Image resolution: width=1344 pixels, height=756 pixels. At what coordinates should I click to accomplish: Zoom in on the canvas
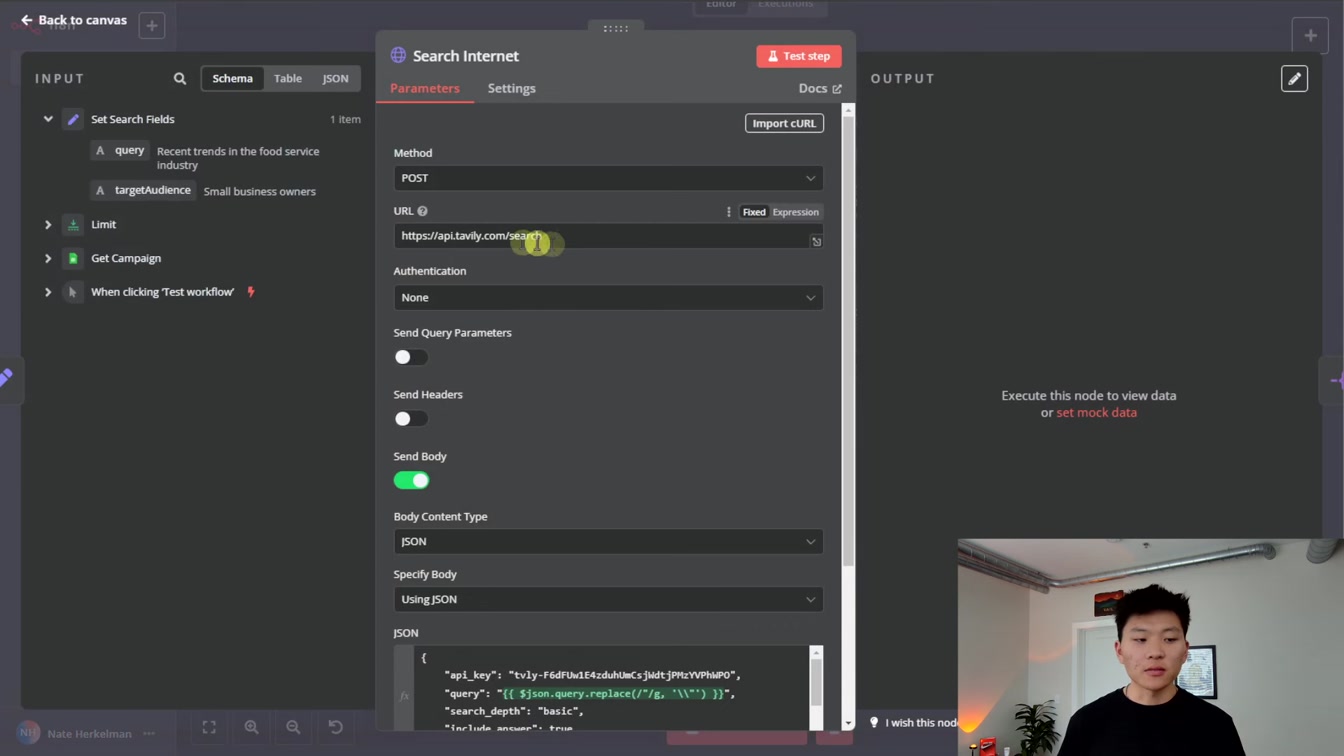pyautogui.click(x=251, y=727)
